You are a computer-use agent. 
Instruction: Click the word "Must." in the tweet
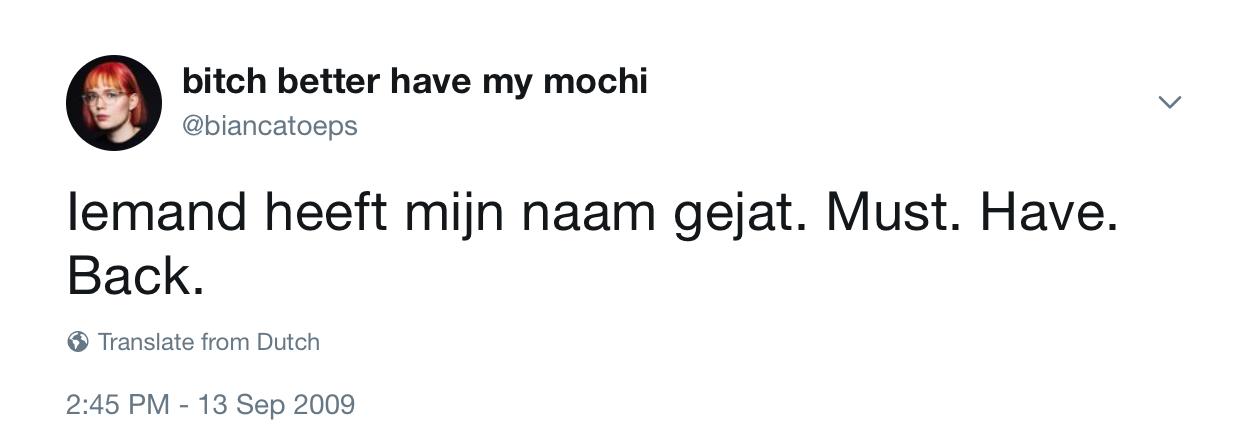tap(893, 215)
